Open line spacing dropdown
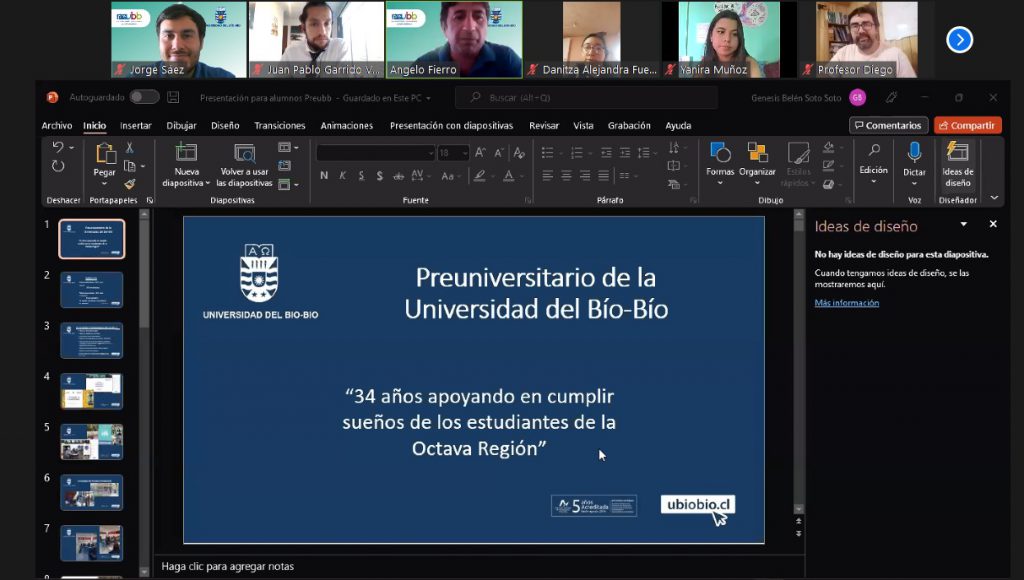This screenshot has height=580, width=1024. [x=646, y=153]
